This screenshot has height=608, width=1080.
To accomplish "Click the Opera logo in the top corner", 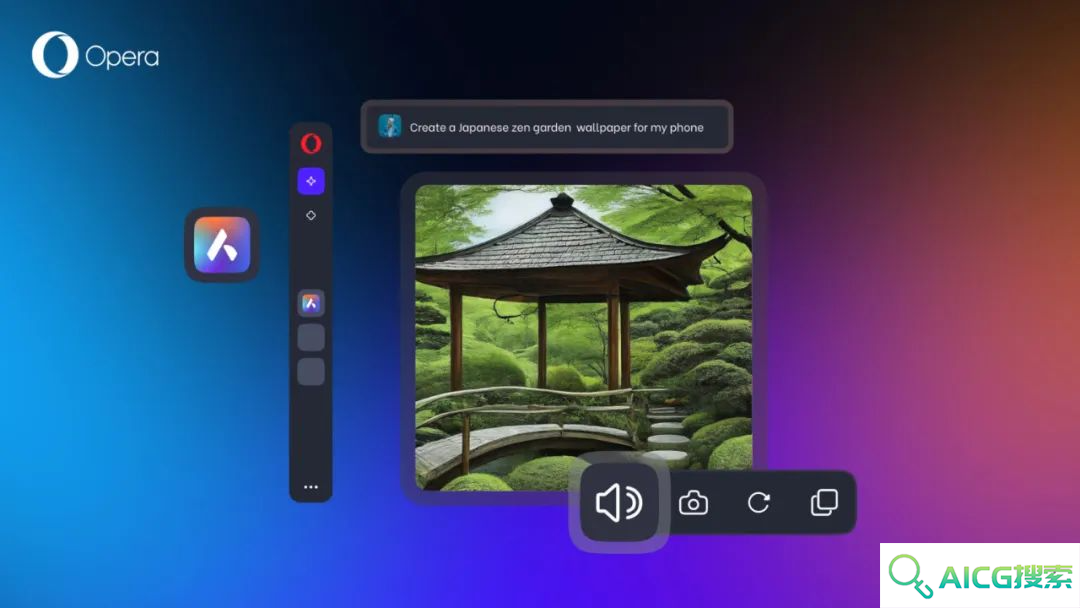I will point(95,55).
